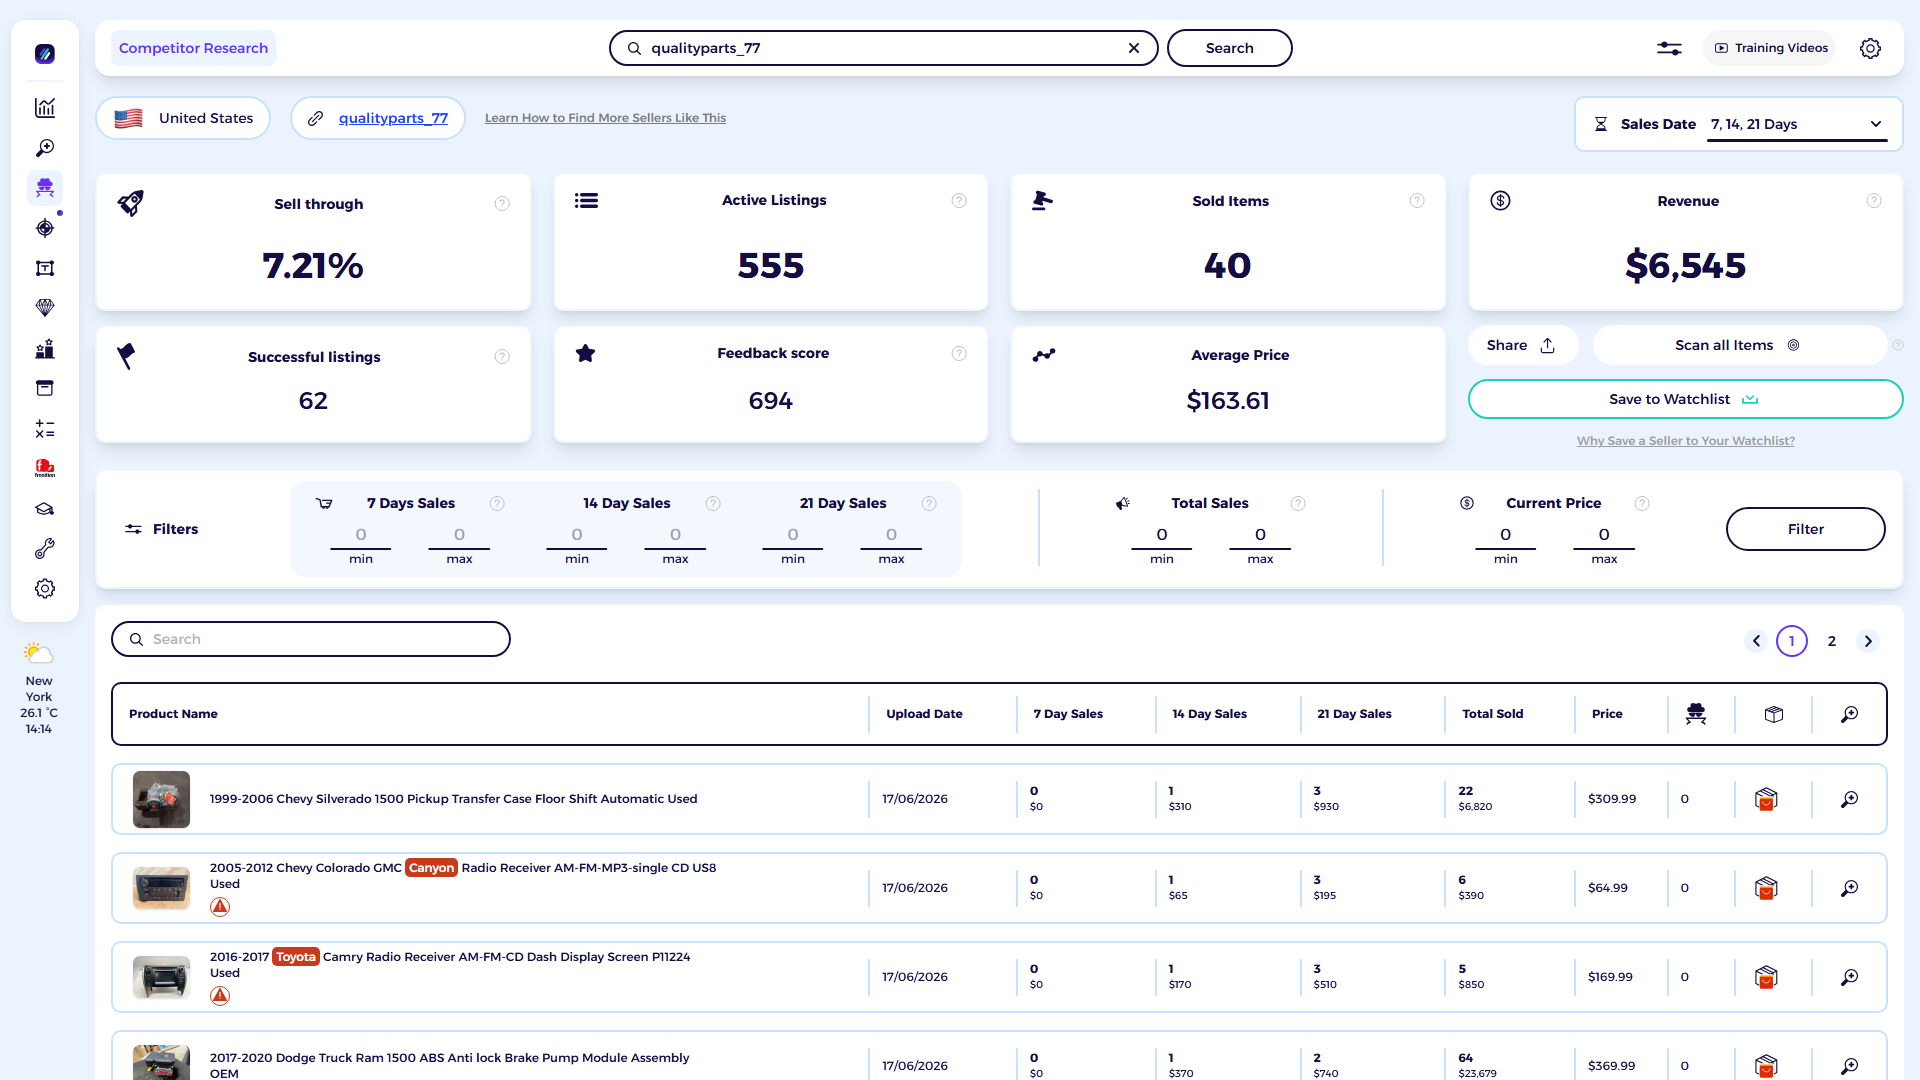Select page 1 of results

[x=1792, y=641]
